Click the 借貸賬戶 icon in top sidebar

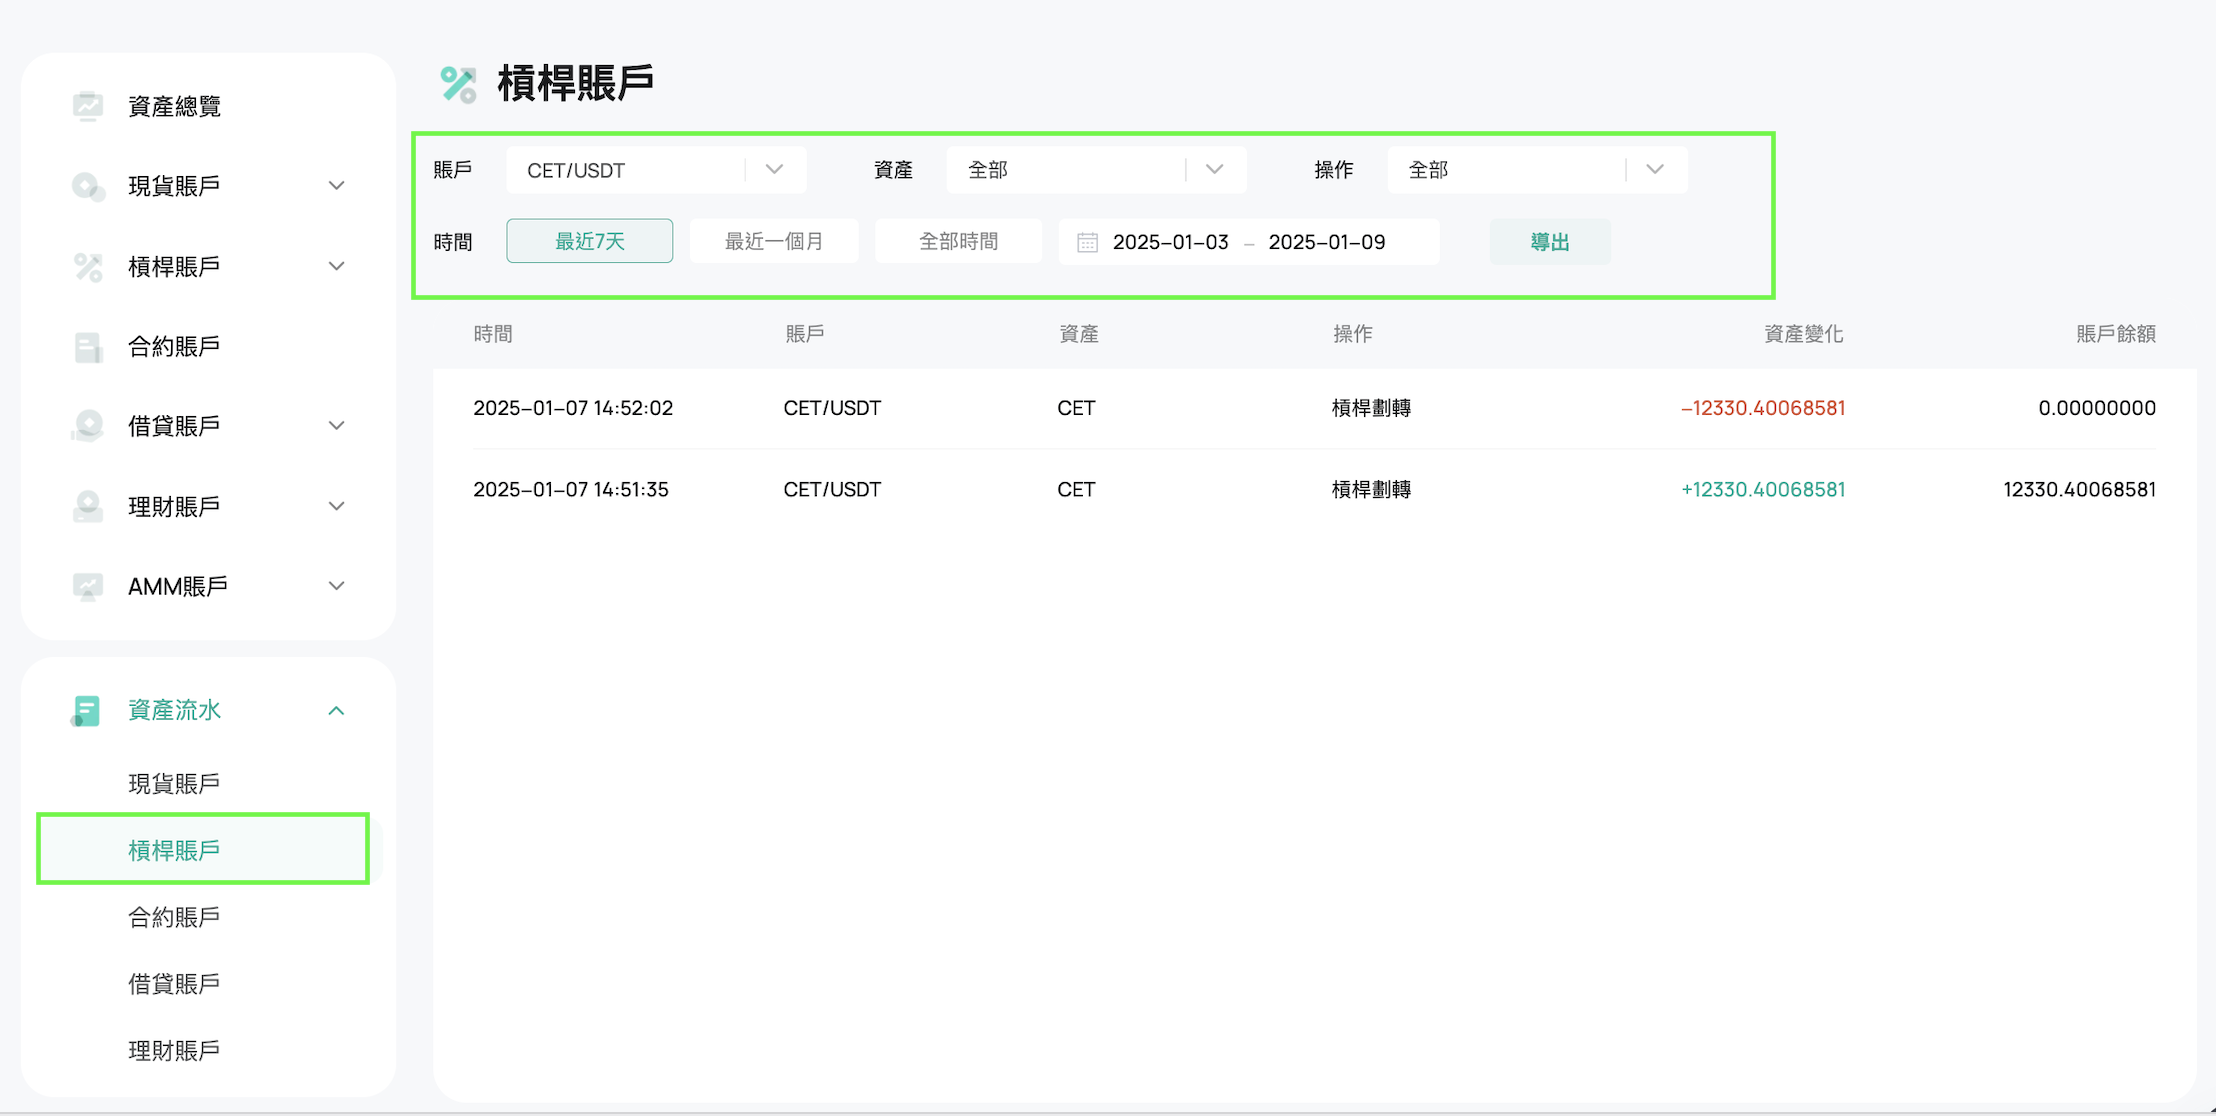pyautogui.click(x=88, y=426)
